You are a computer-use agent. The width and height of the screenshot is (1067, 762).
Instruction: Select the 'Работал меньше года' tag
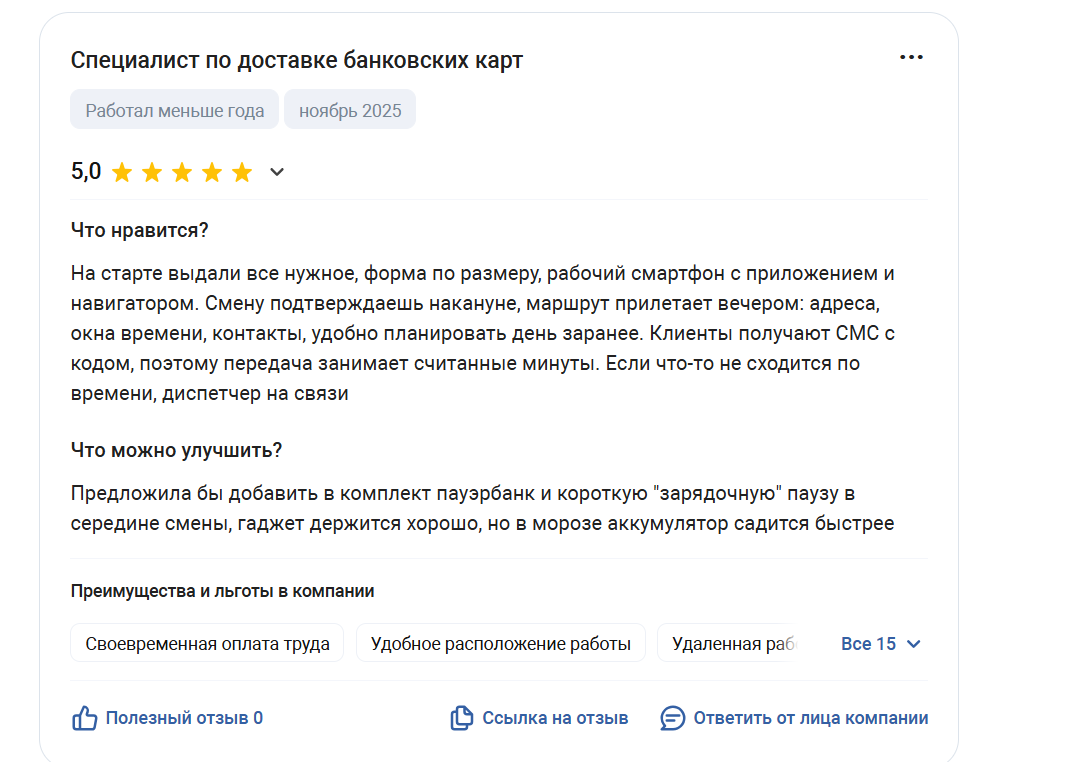tap(175, 110)
